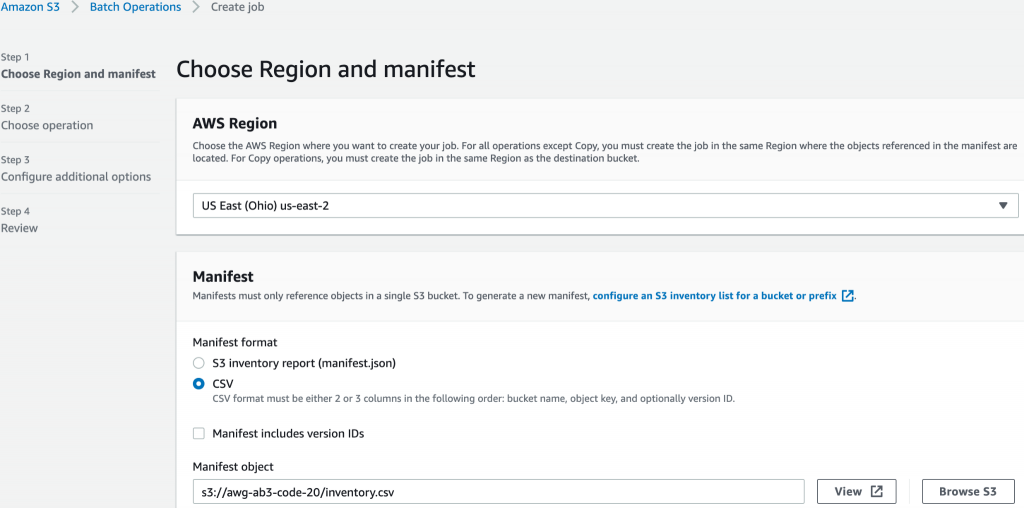1024x508 pixels.
Task: Click the Choose Region and manifest heading
Action: pos(326,69)
